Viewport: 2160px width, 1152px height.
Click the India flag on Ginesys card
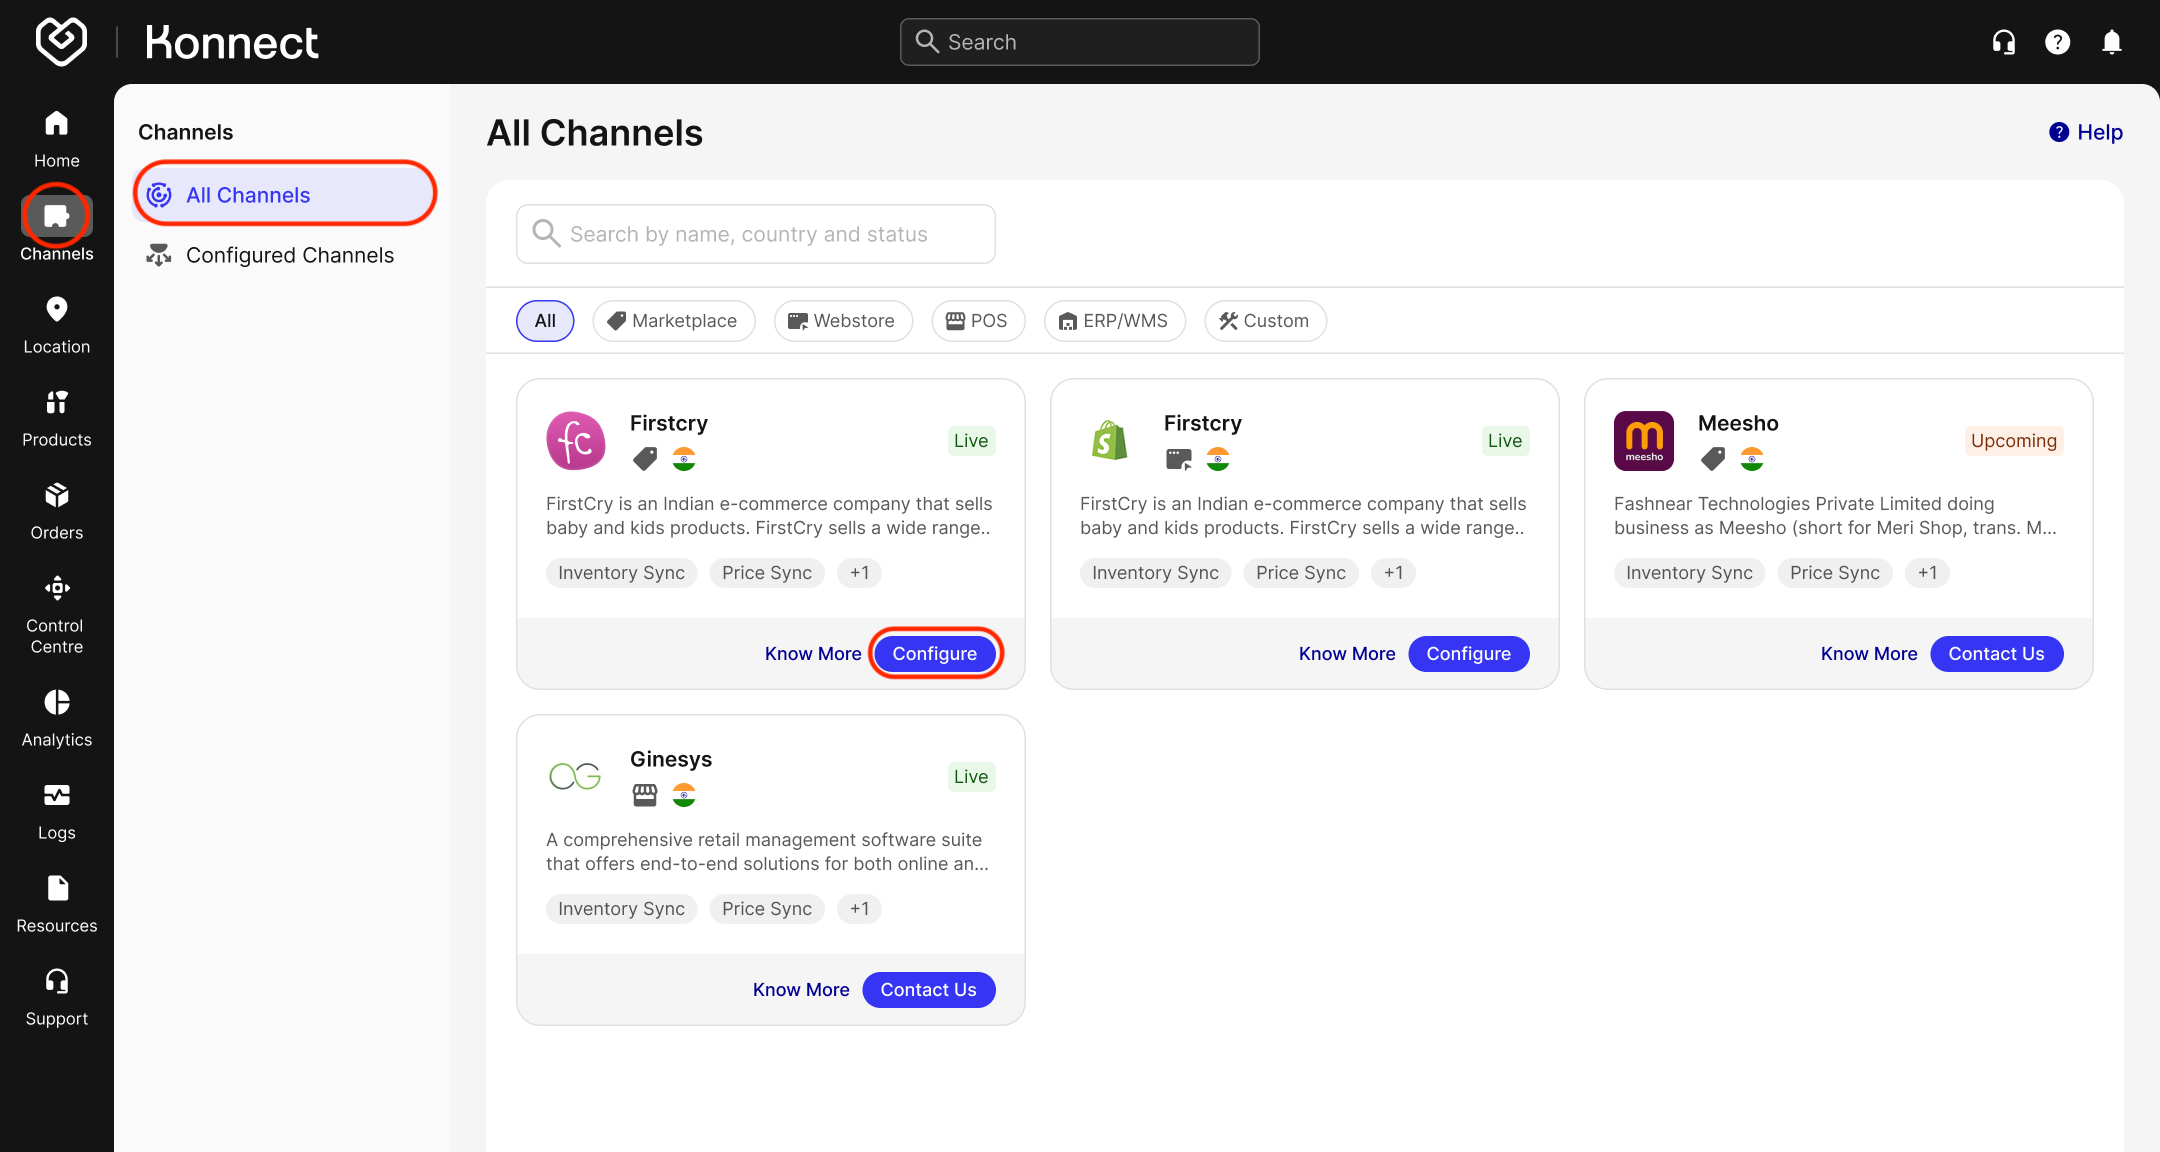pos(684,795)
